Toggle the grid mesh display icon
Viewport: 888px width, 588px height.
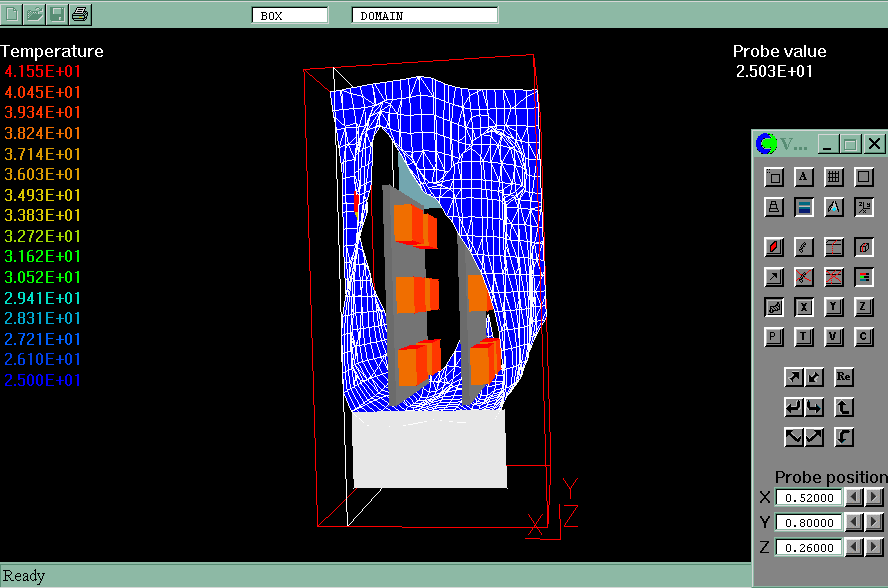(834, 177)
